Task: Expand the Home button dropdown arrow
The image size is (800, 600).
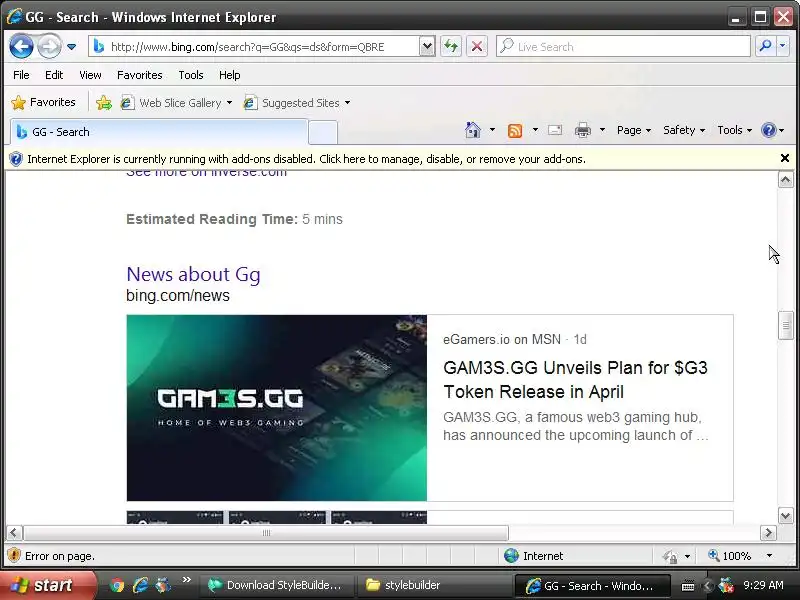Action: click(x=492, y=130)
